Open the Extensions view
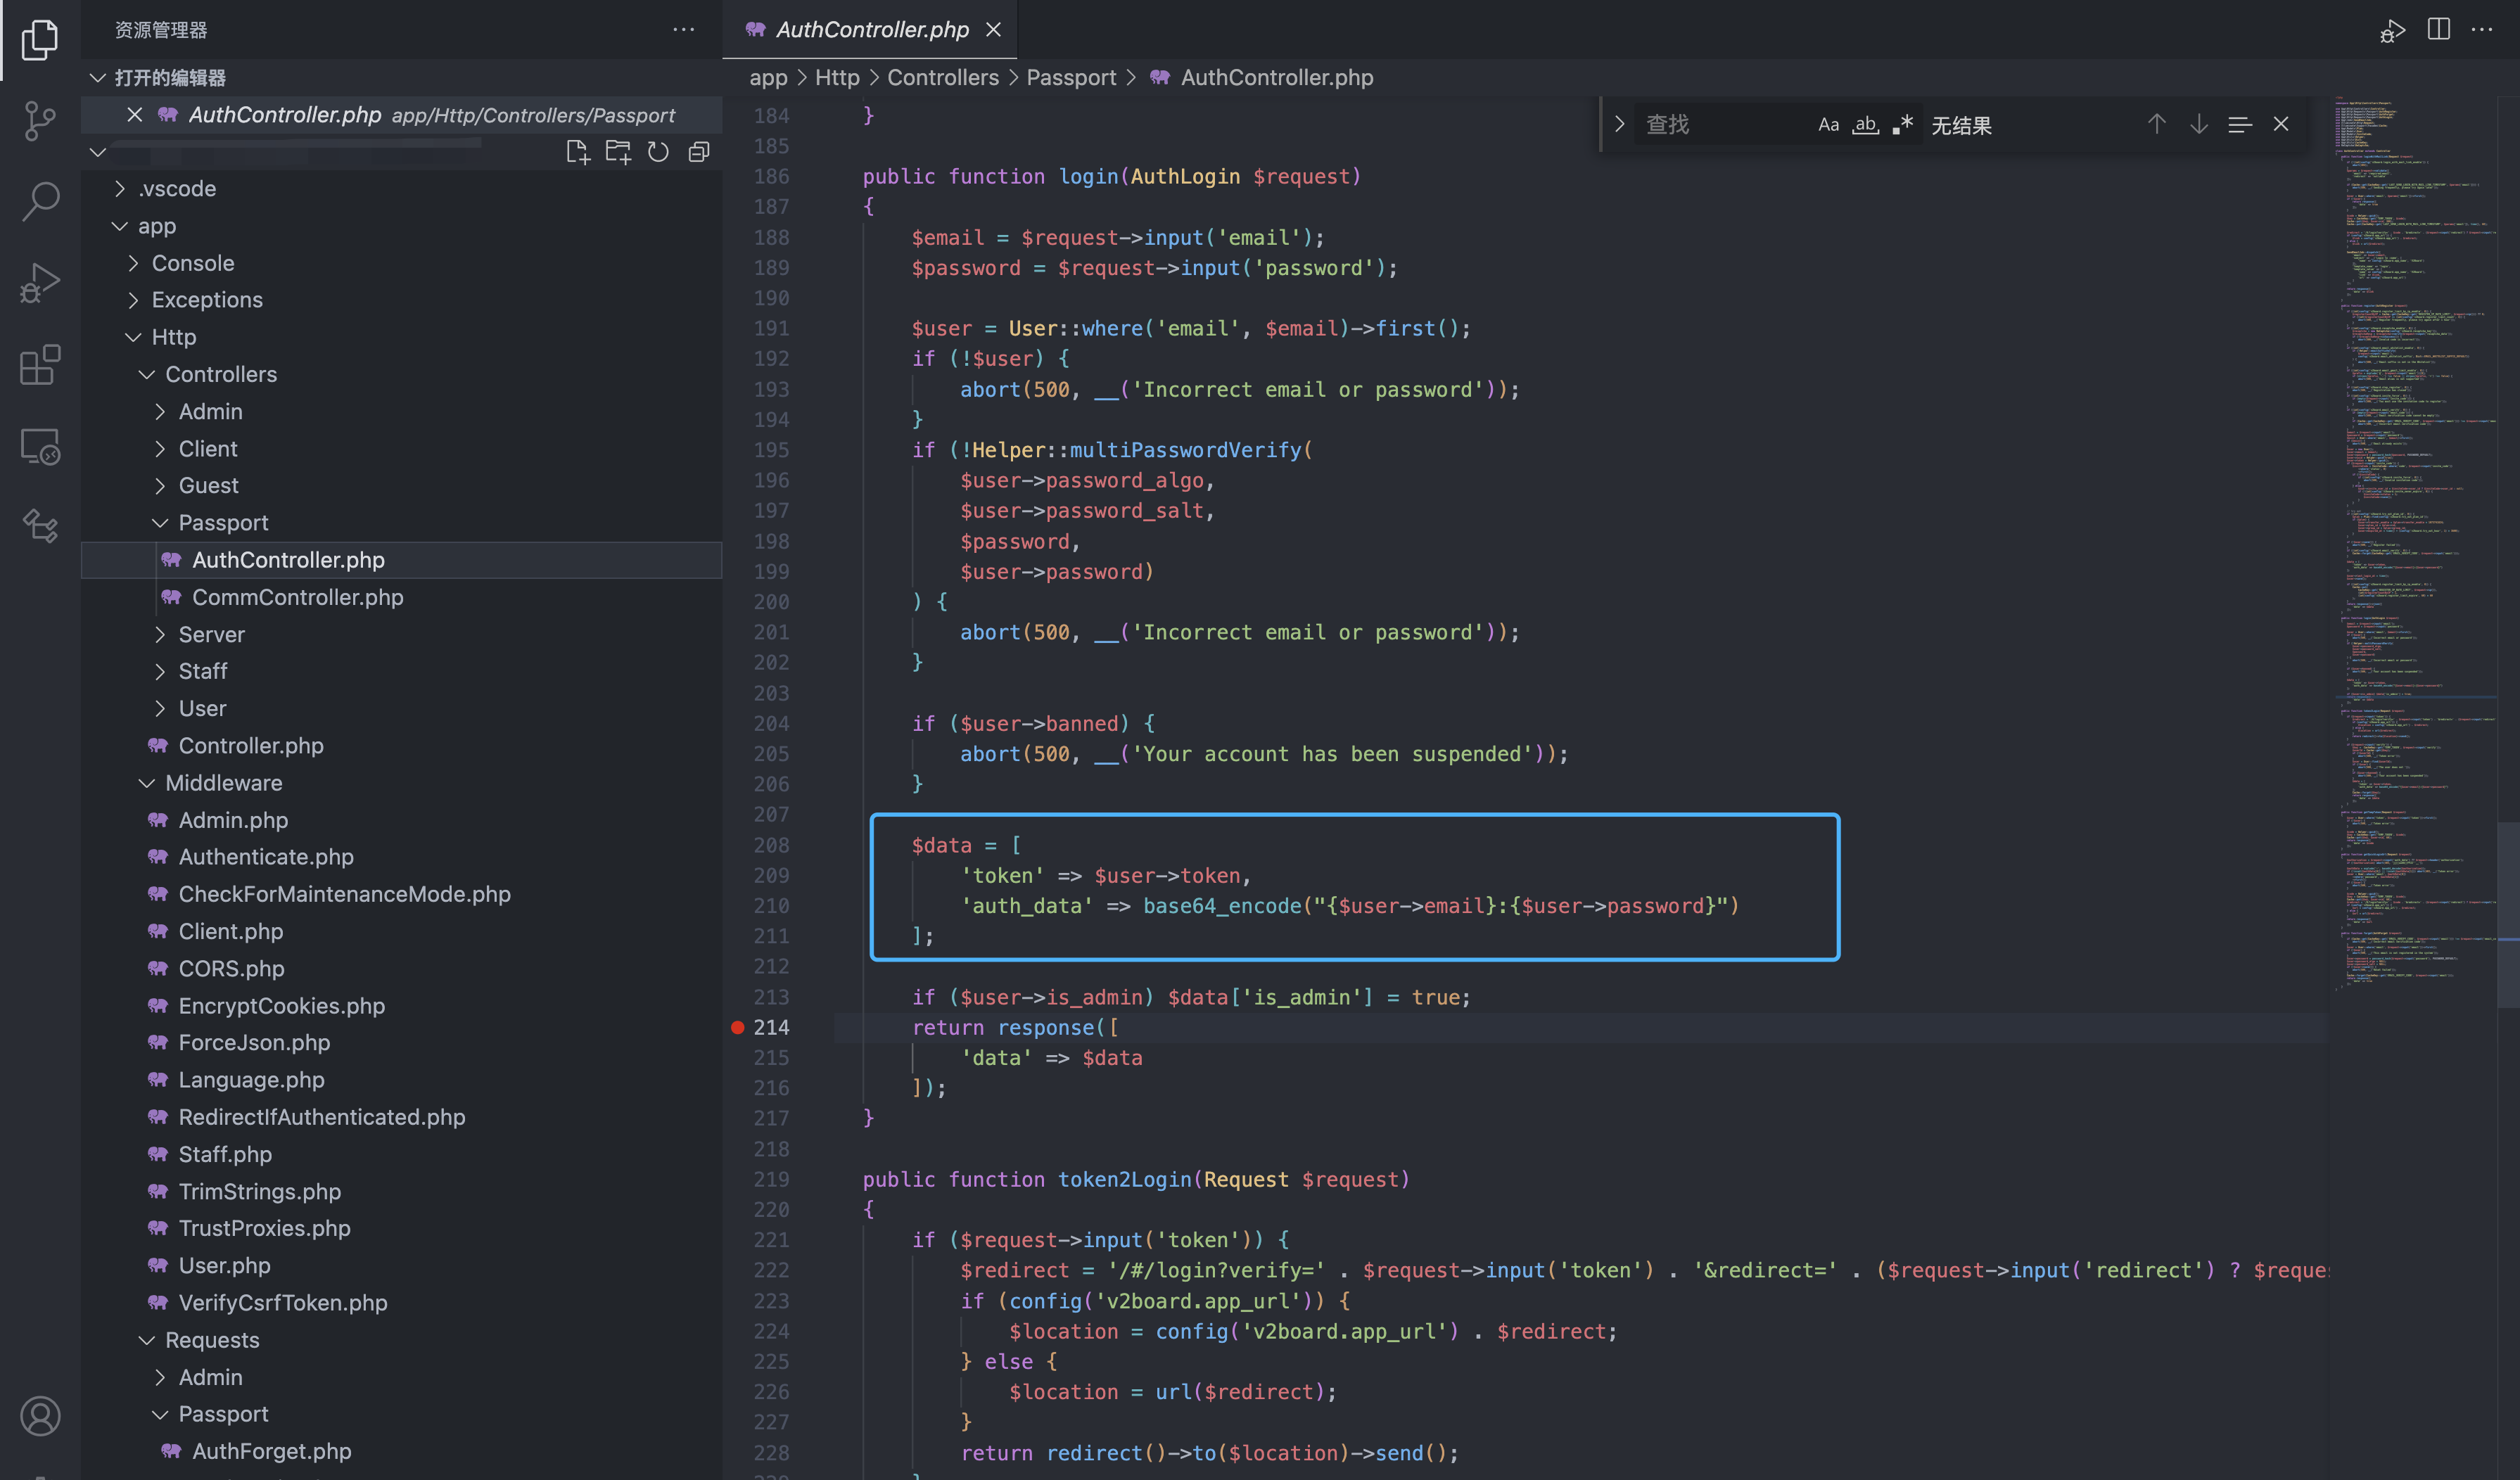The width and height of the screenshot is (2520, 1480). tap(40, 365)
